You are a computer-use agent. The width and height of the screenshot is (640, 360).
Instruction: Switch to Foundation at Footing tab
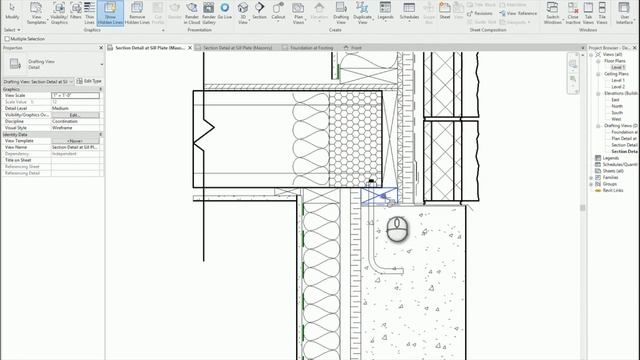tap(311, 48)
